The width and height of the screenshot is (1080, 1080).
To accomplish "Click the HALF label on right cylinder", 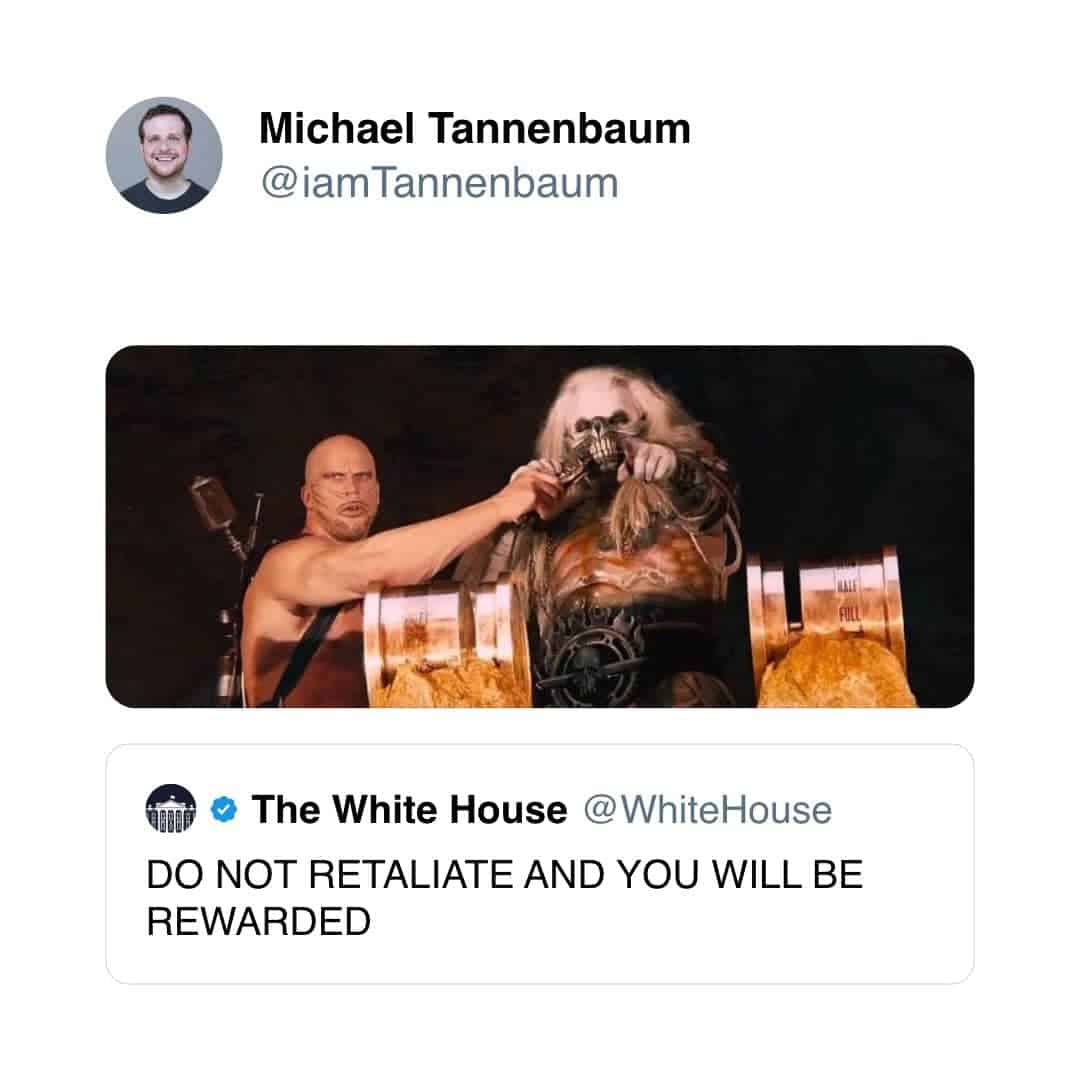I will pyautogui.click(x=849, y=587).
